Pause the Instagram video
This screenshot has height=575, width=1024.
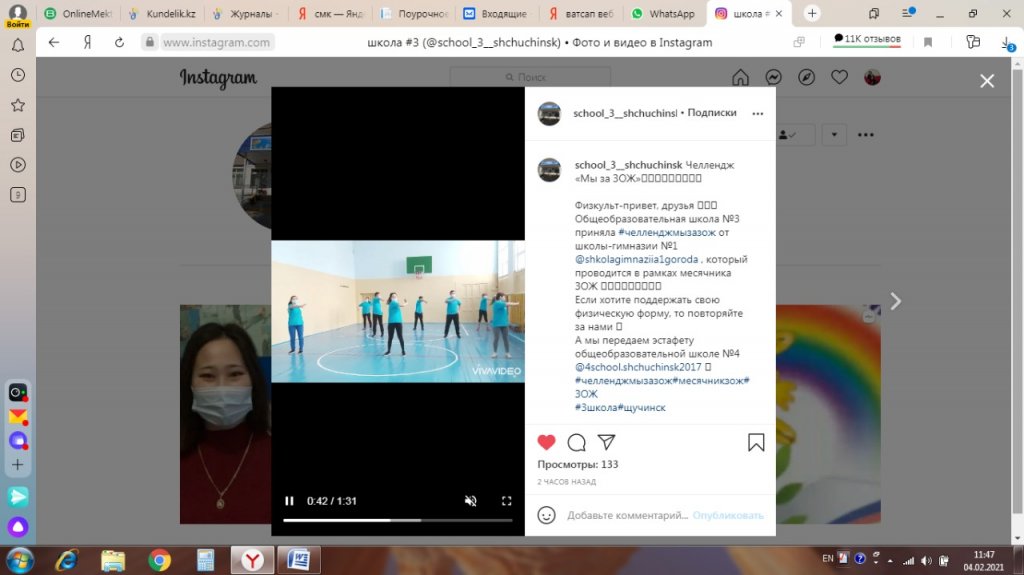pos(289,501)
